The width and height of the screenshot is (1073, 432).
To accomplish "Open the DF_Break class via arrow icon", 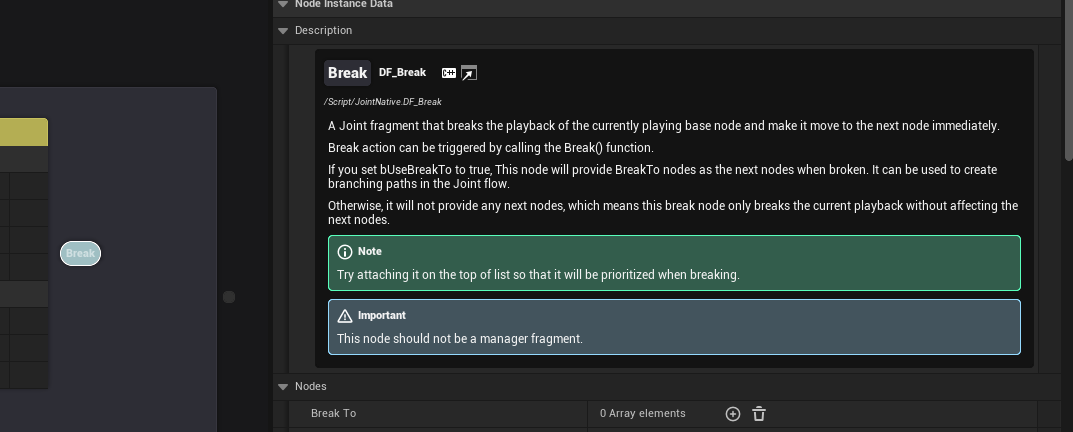I will click(x=468, y=73).
